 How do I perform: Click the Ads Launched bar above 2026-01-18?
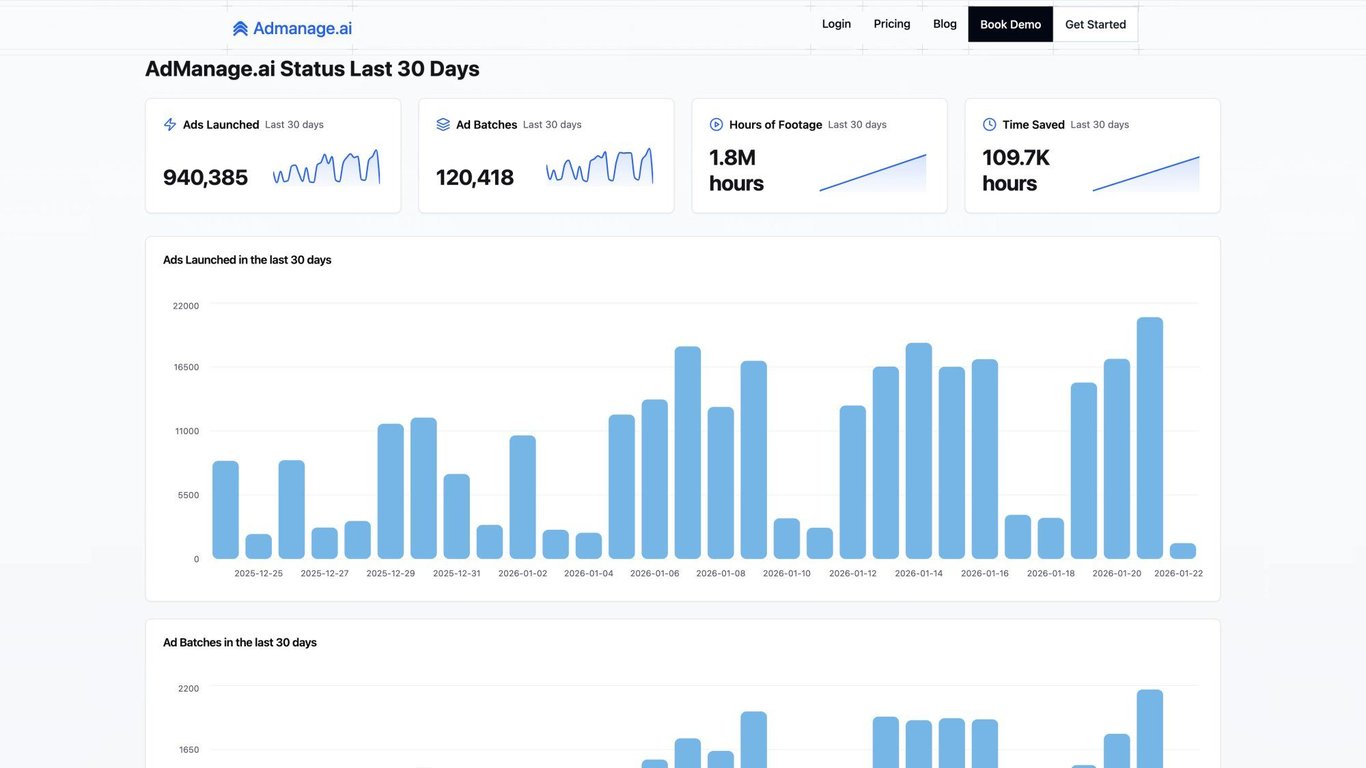click(x=1050, y=538)
